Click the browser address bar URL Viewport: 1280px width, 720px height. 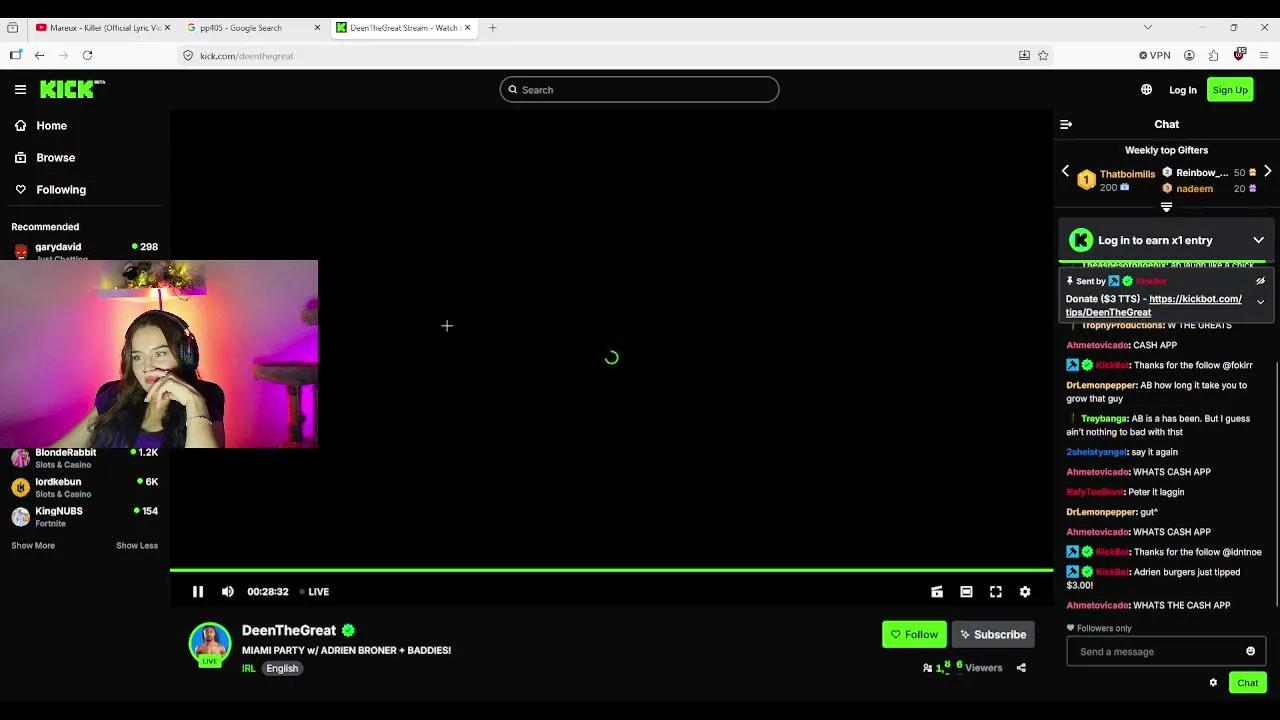click(247, 56)
